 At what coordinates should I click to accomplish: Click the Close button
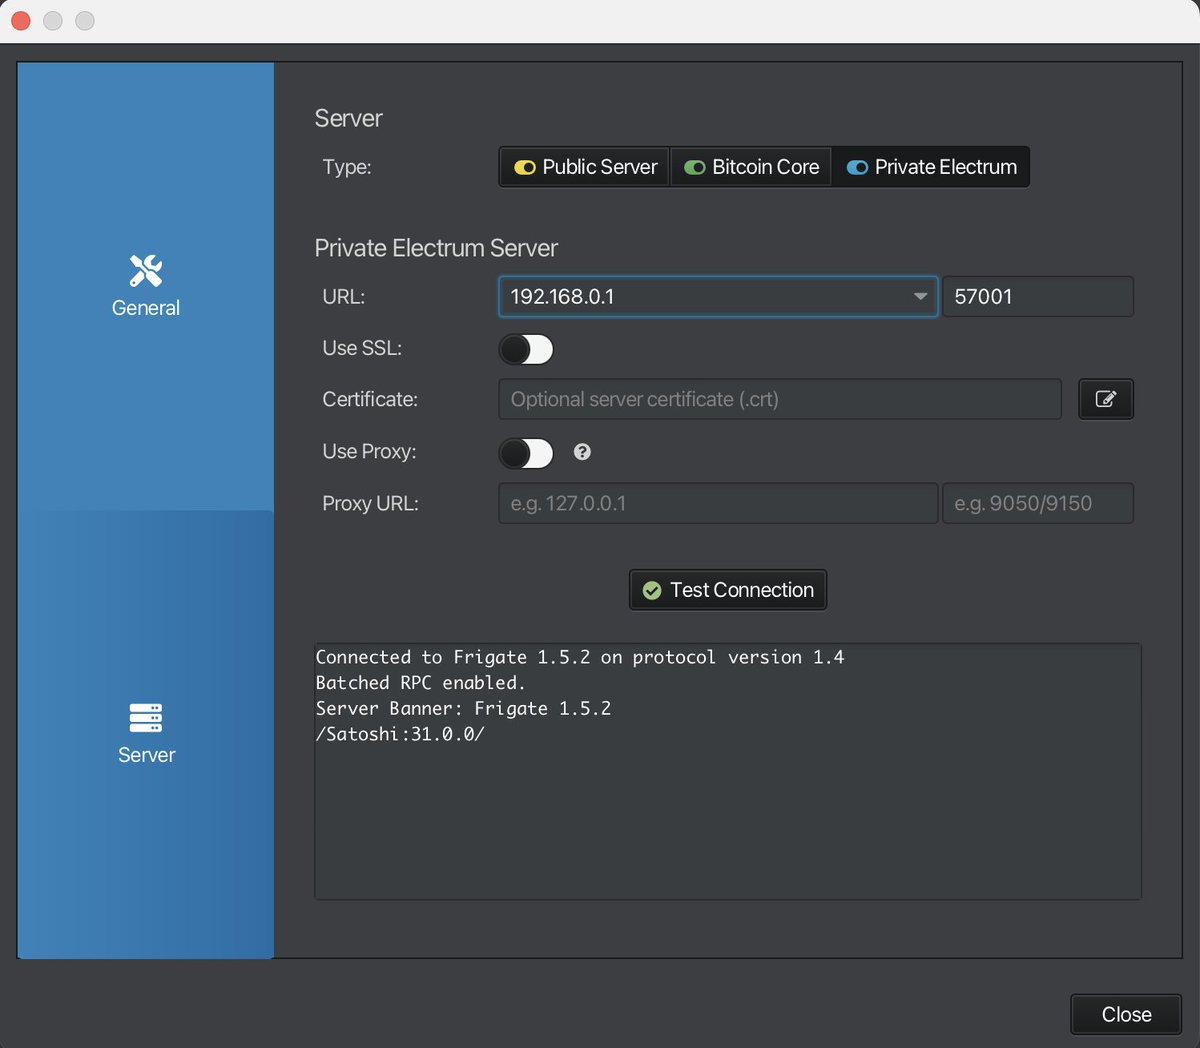[1126, 1014]
